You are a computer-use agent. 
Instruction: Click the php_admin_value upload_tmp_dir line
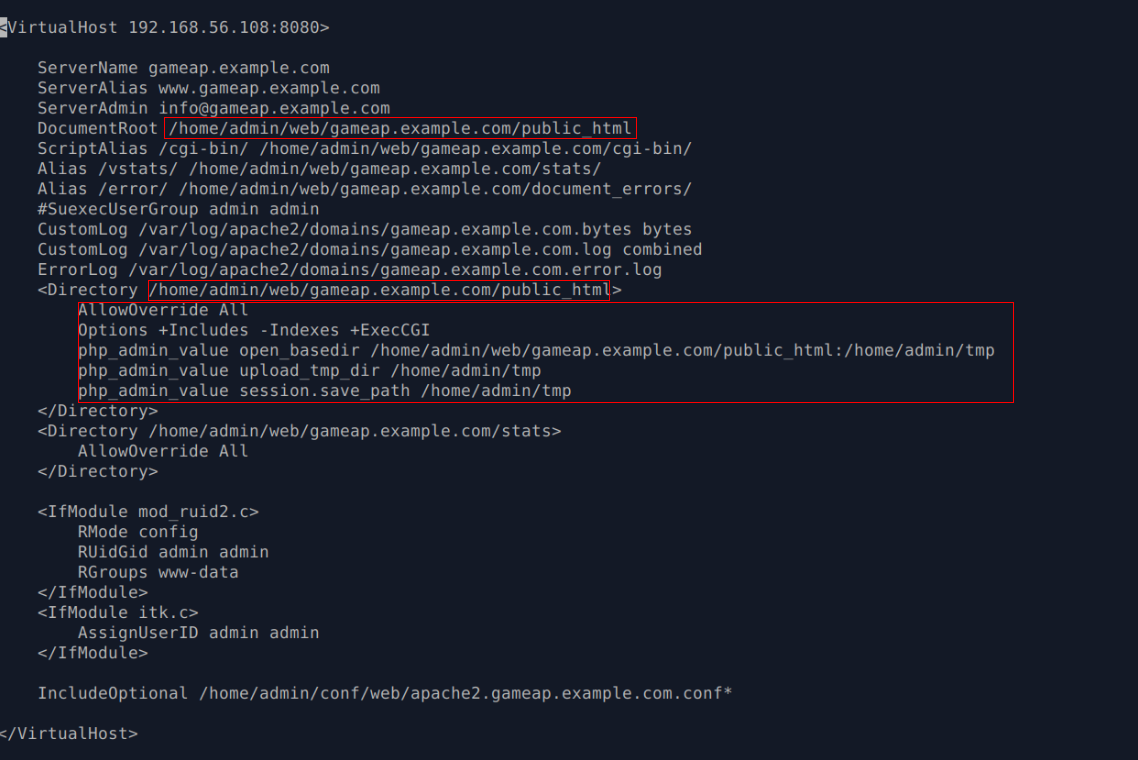point(310,371)
